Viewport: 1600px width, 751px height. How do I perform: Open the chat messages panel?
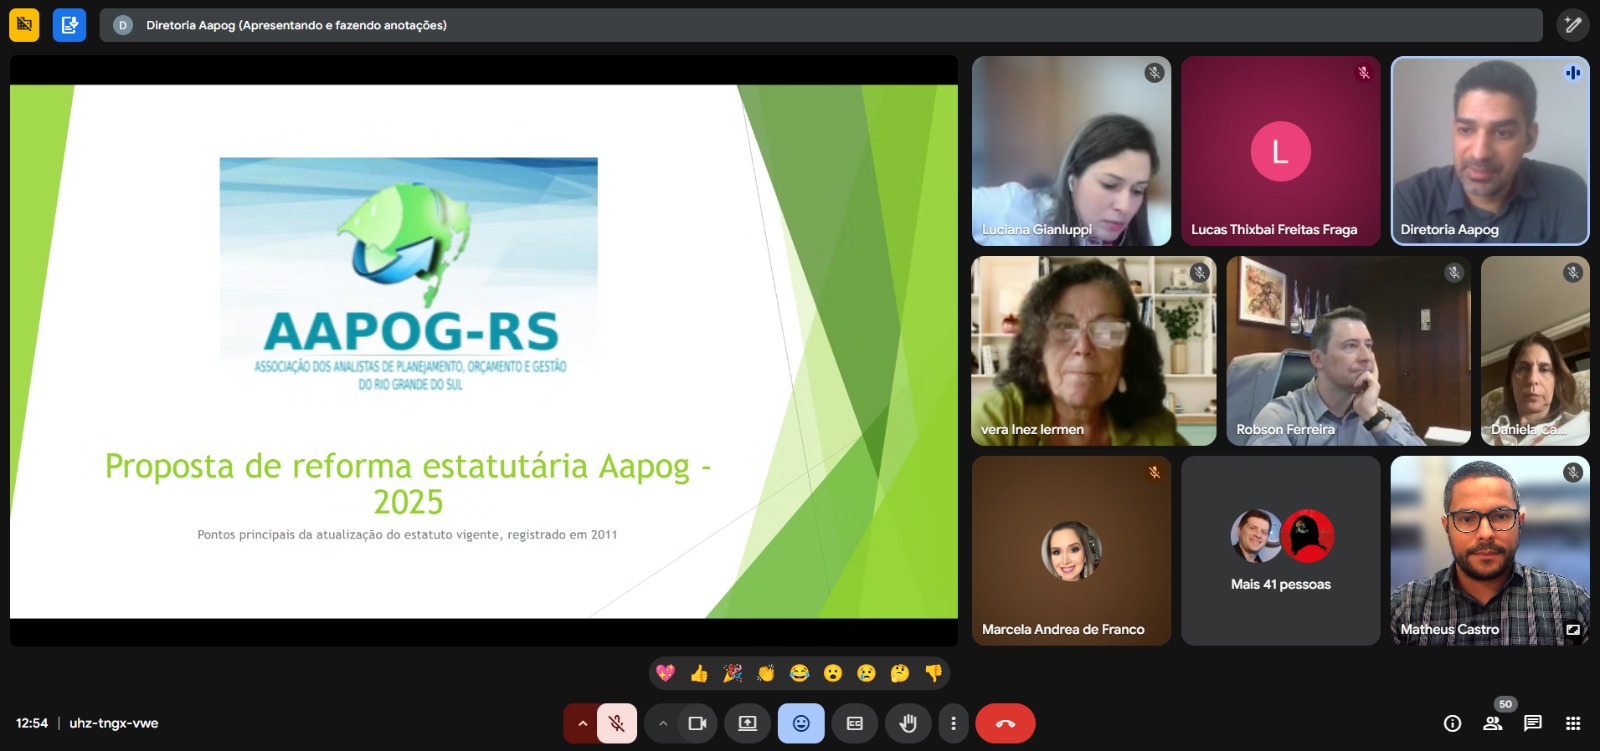point(1532,723)
